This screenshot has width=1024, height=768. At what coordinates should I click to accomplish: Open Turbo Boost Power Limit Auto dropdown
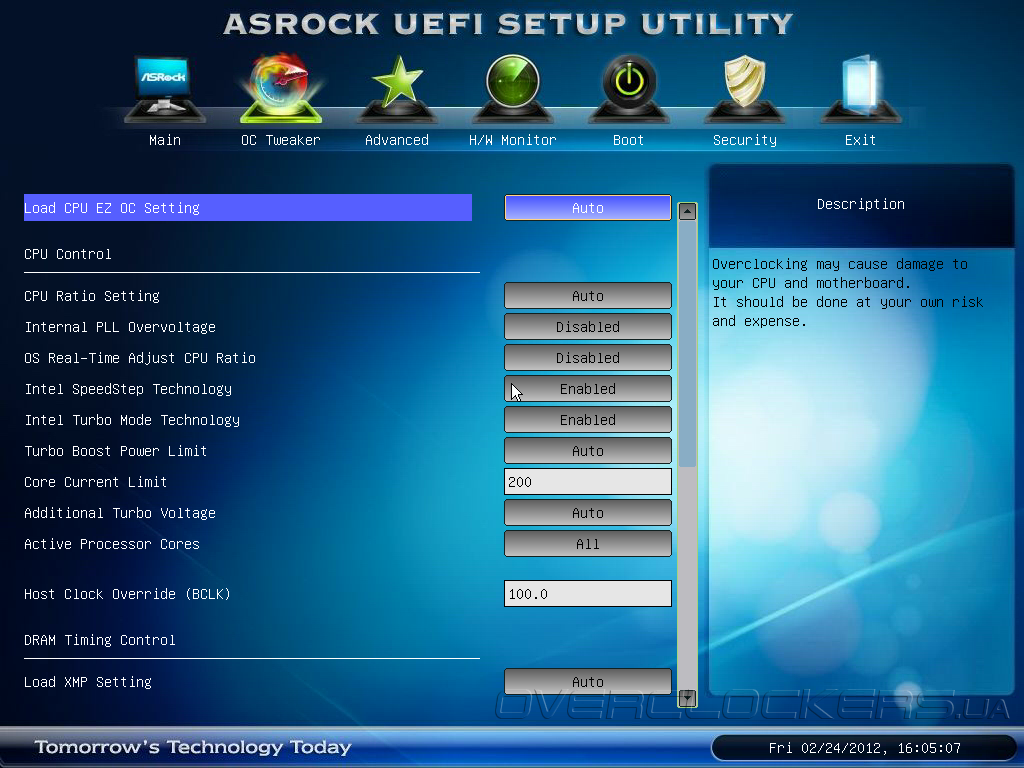click(x=588, y=451)
